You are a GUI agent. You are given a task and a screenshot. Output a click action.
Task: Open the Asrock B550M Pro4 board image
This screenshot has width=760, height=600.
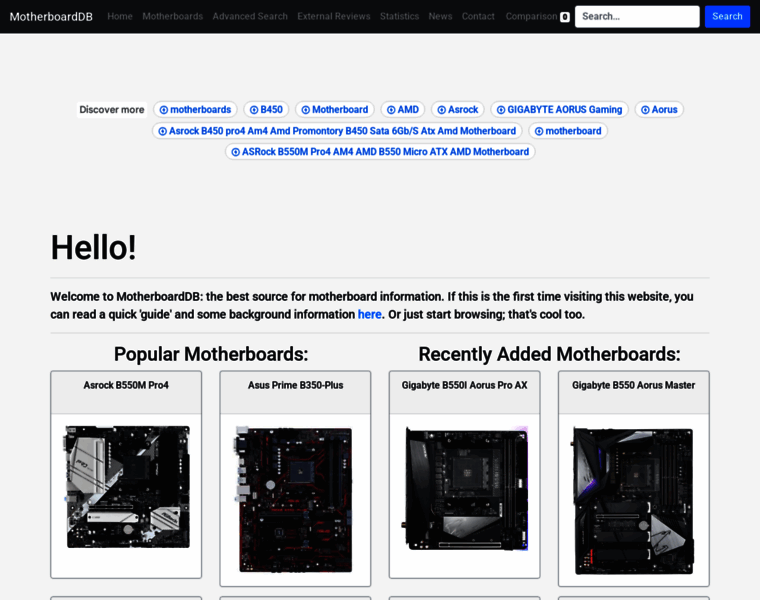[126, 487]
